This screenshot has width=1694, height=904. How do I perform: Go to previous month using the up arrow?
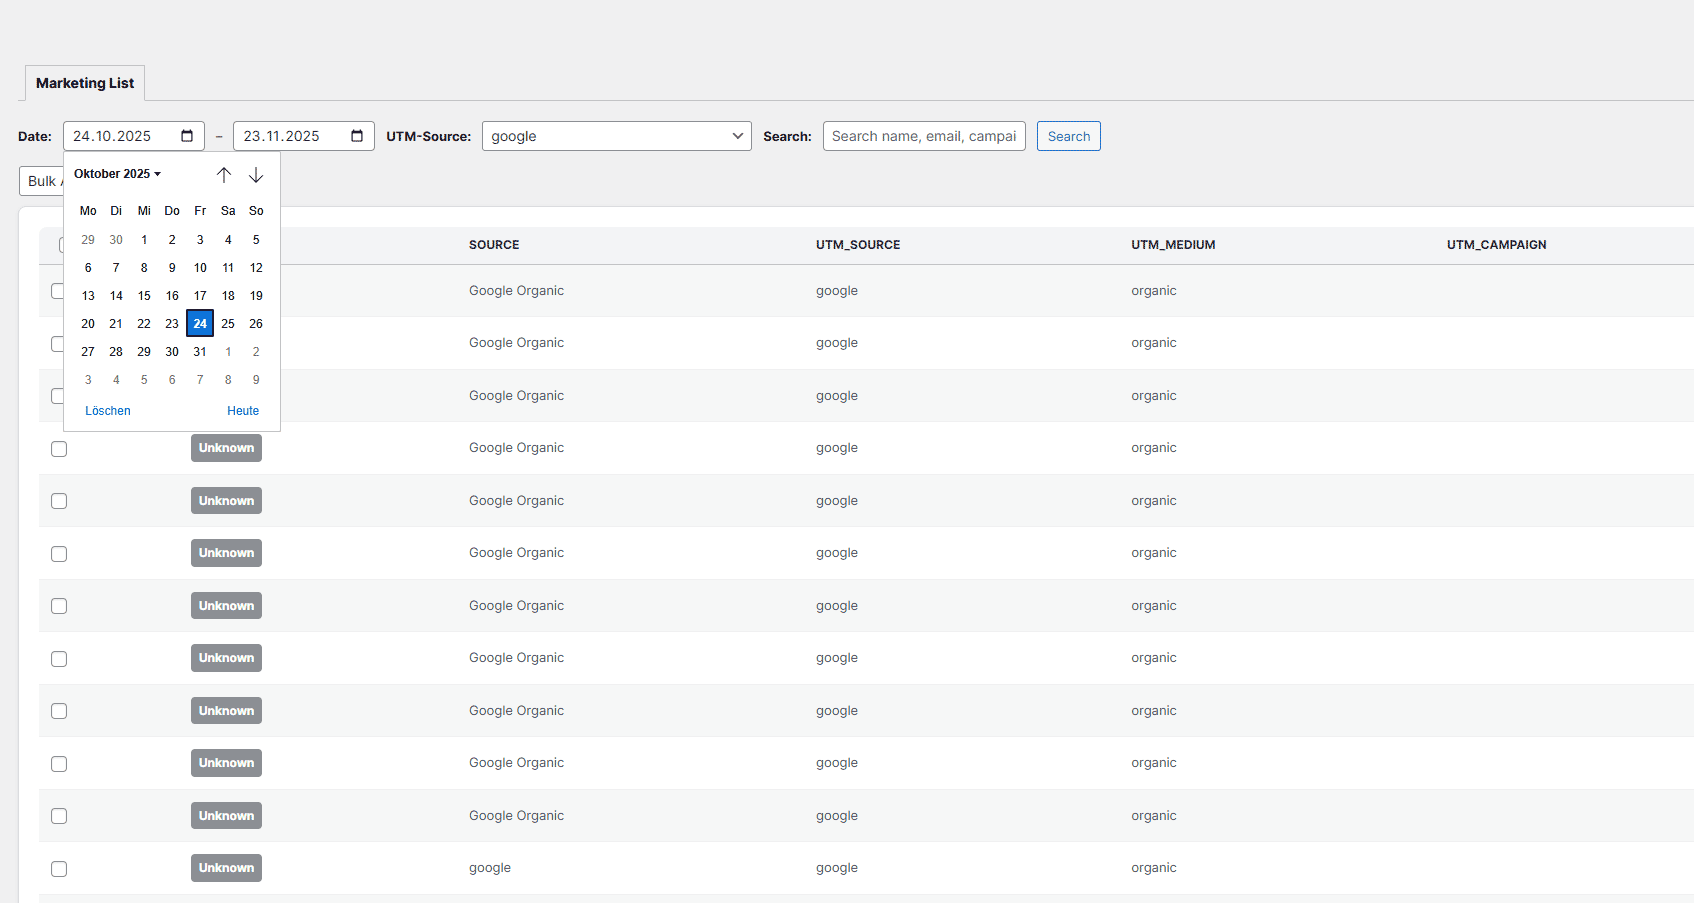click(x=224, y=174)
